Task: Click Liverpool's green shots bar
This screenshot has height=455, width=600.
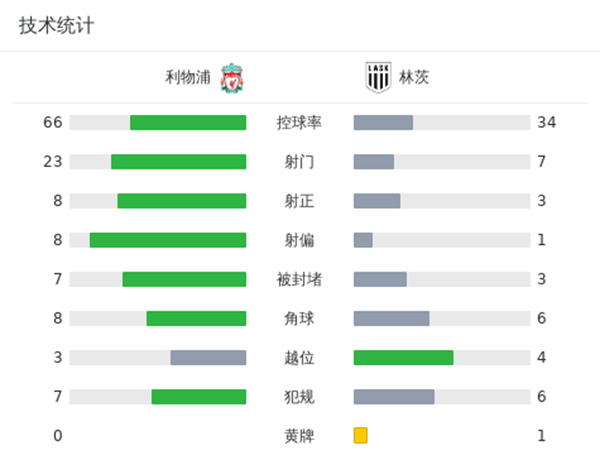Action: click(178, 162)
